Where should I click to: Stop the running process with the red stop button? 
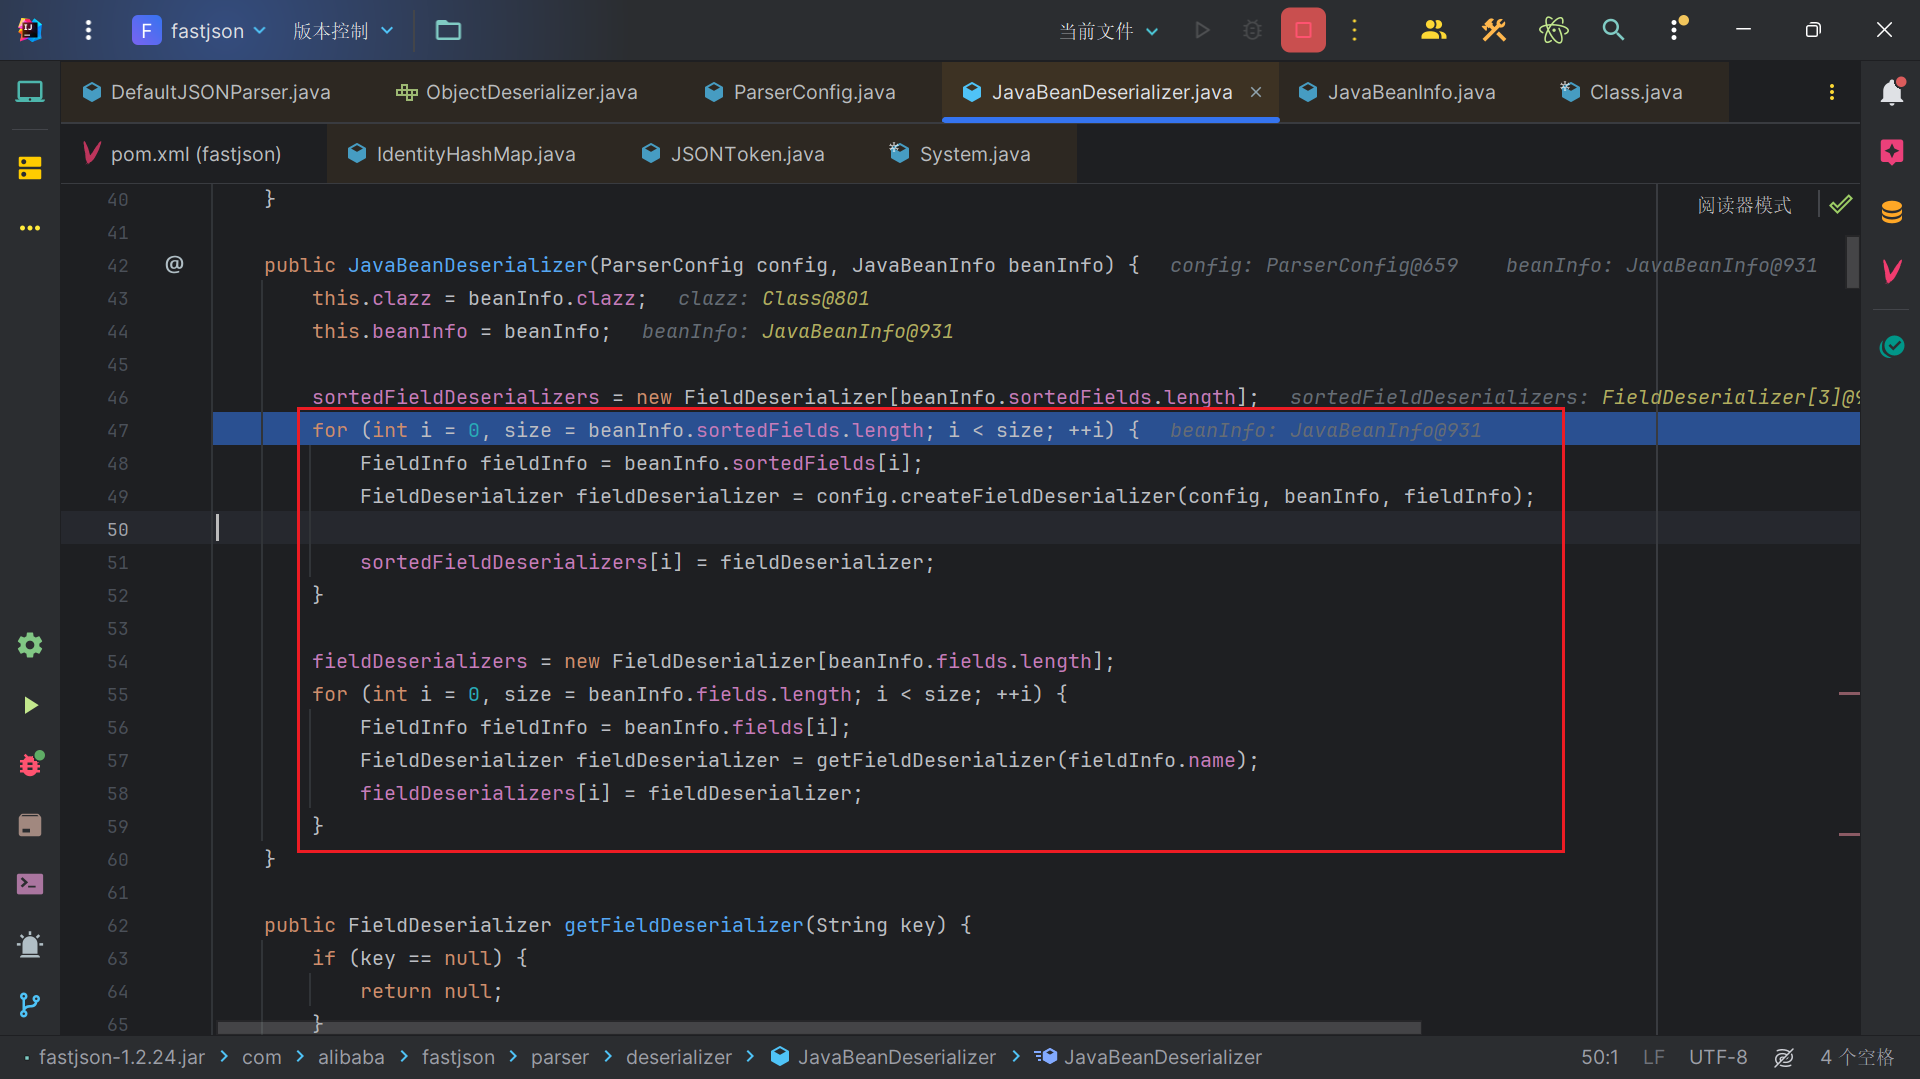coord(1303,30)
